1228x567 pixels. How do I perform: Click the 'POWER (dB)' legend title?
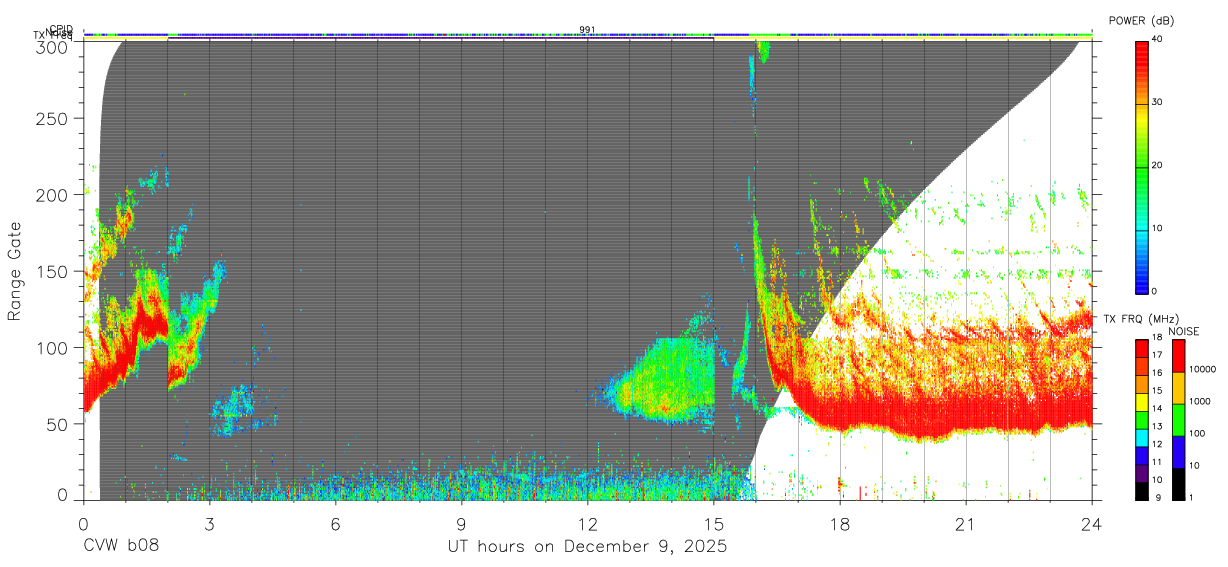pos(1141,20)
